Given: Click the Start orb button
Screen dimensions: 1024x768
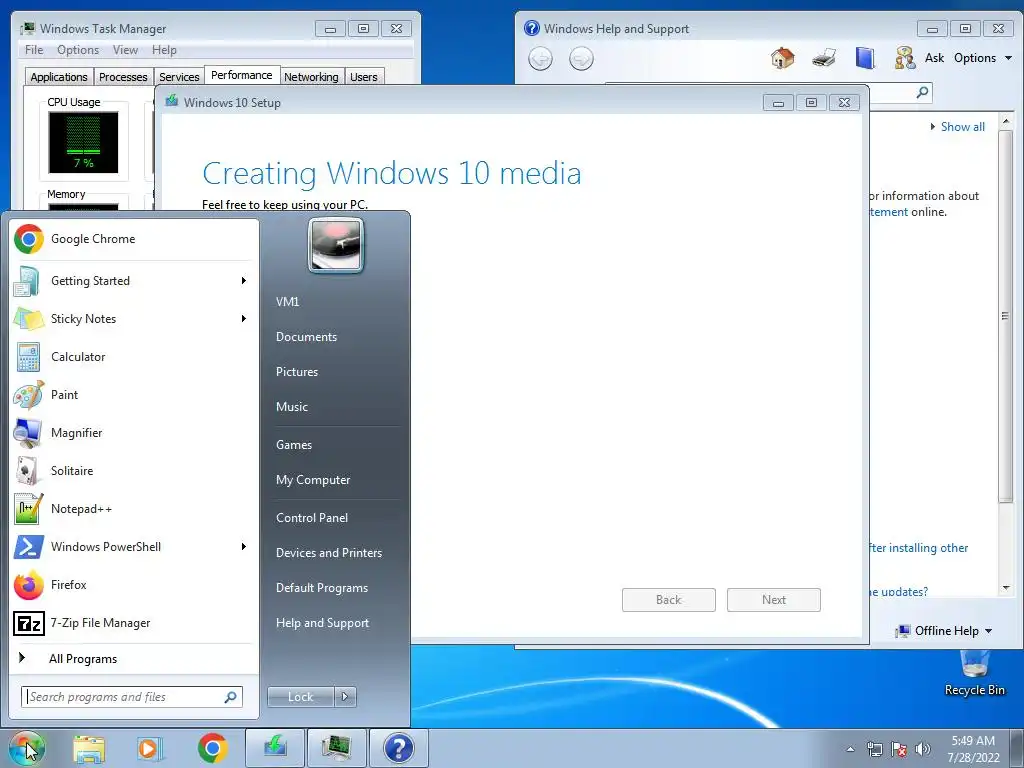Looking at the screenshot, I should click(26, 748).
